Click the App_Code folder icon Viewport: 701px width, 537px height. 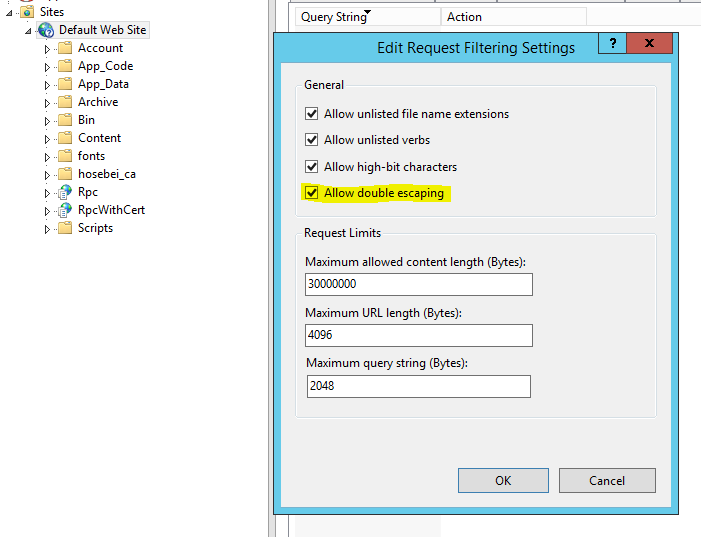click(x=65, y=66)
